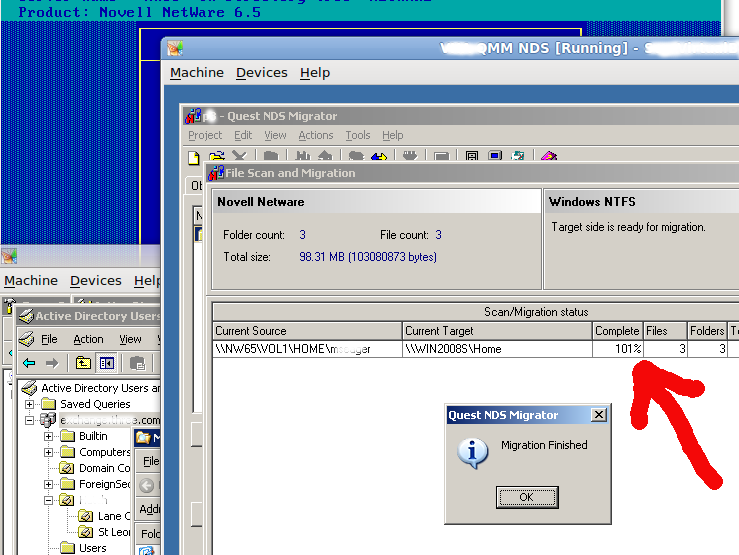
Task: Click the VirtualBox icon in the NDS window title bar
Action: point(175,49)
